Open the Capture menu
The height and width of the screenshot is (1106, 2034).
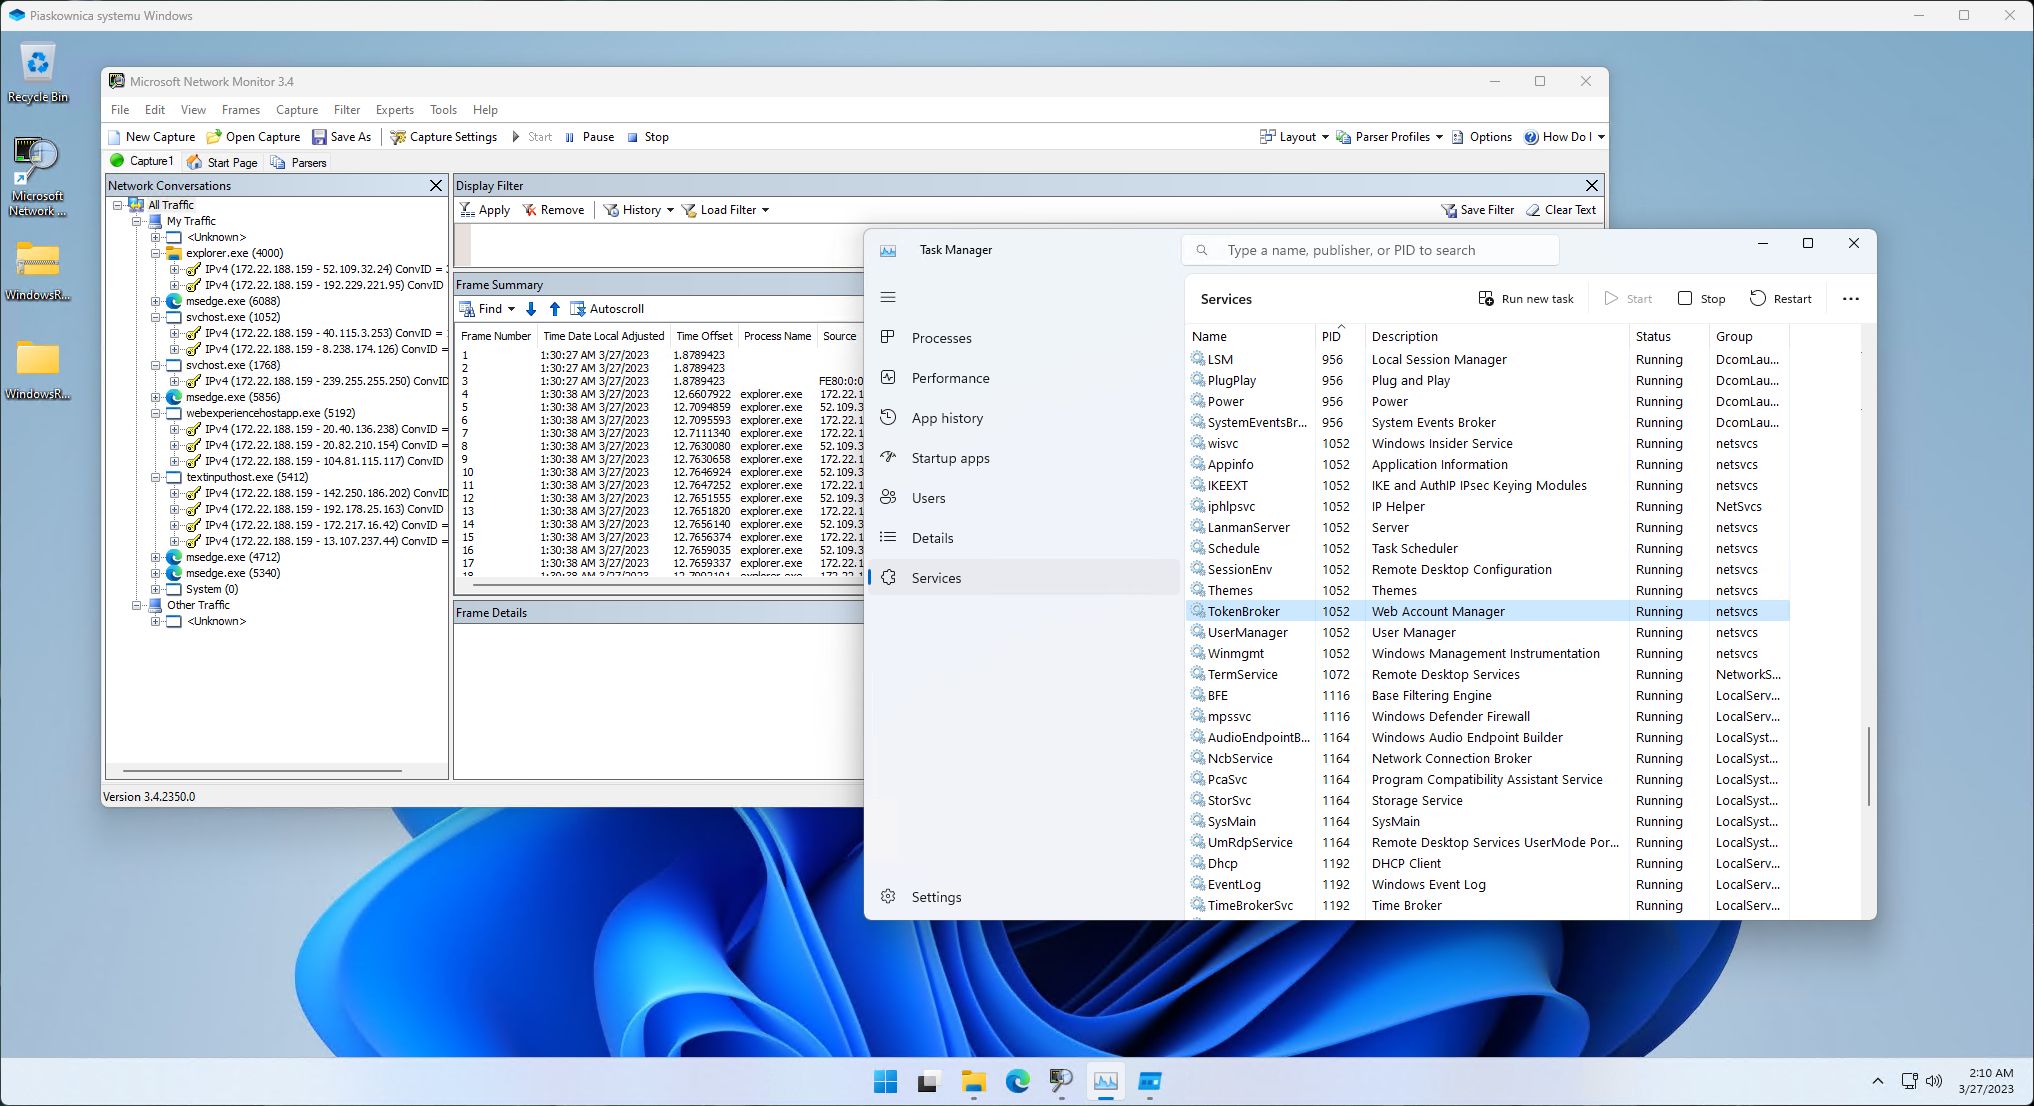(x=296, y=109)
